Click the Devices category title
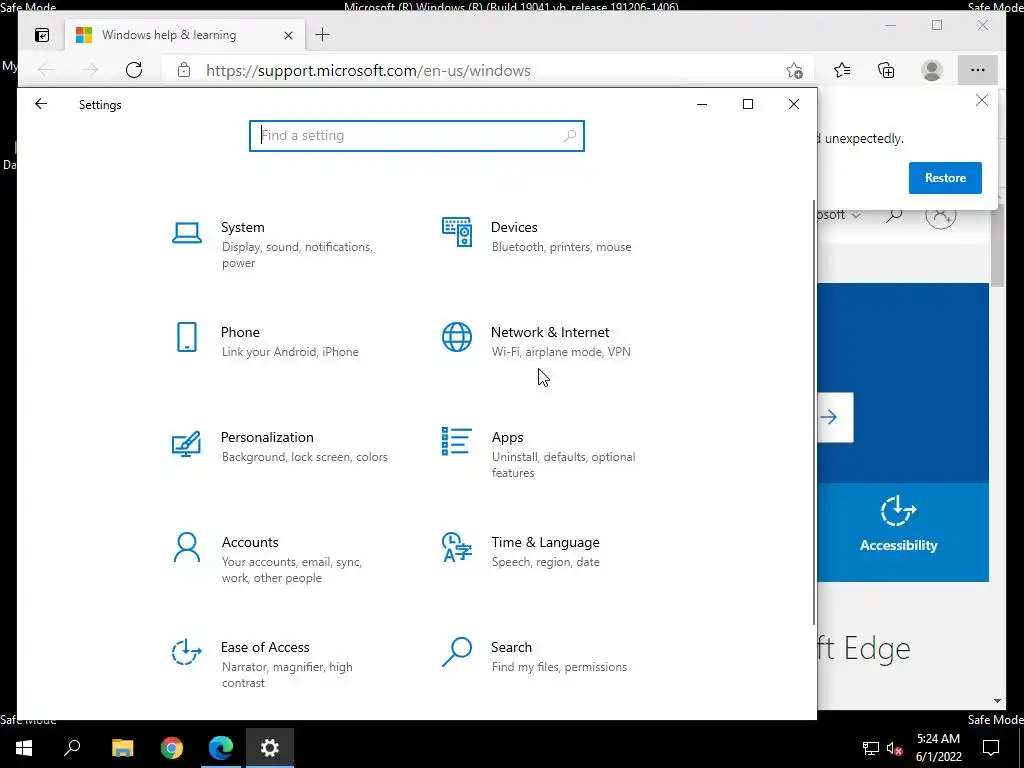 coord(514,227)
